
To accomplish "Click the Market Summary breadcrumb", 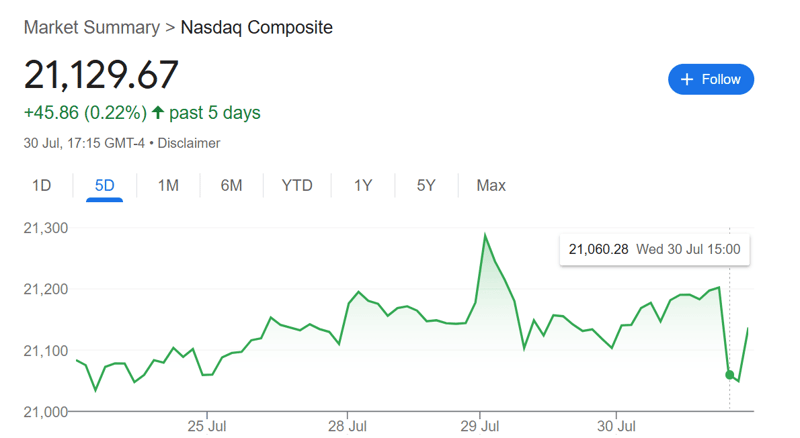I will 91,27.
